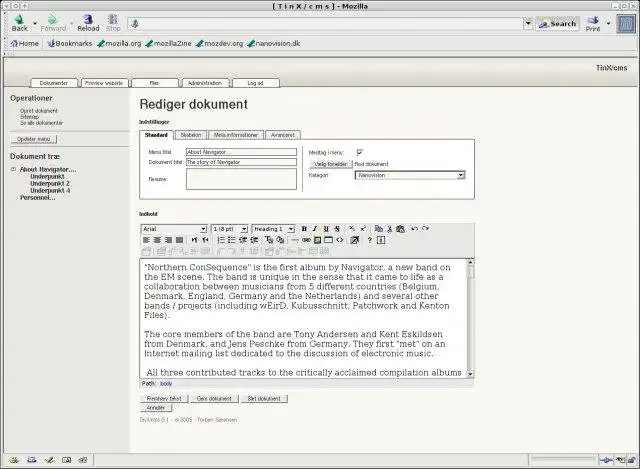
Task: Insert a table into document
Action: (x=328, y=240)
